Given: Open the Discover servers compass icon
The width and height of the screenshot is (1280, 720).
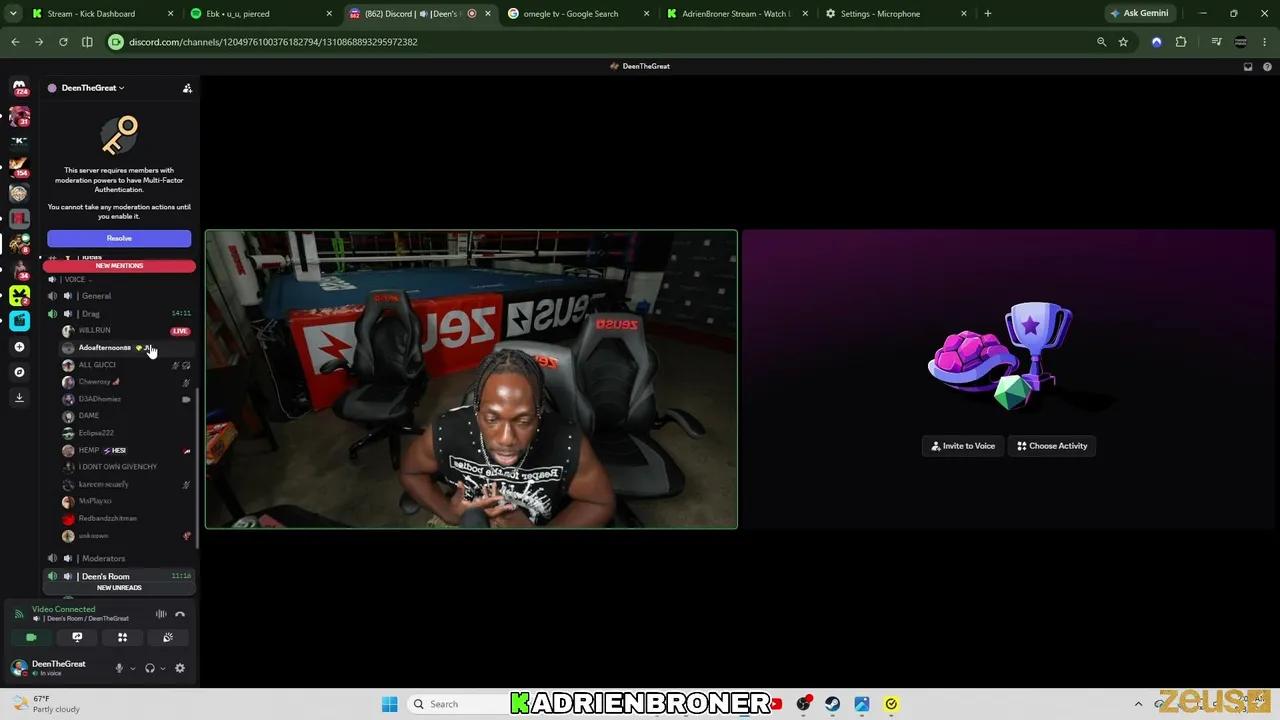Looking at the screenshot, I should click(x=19, y=372).
